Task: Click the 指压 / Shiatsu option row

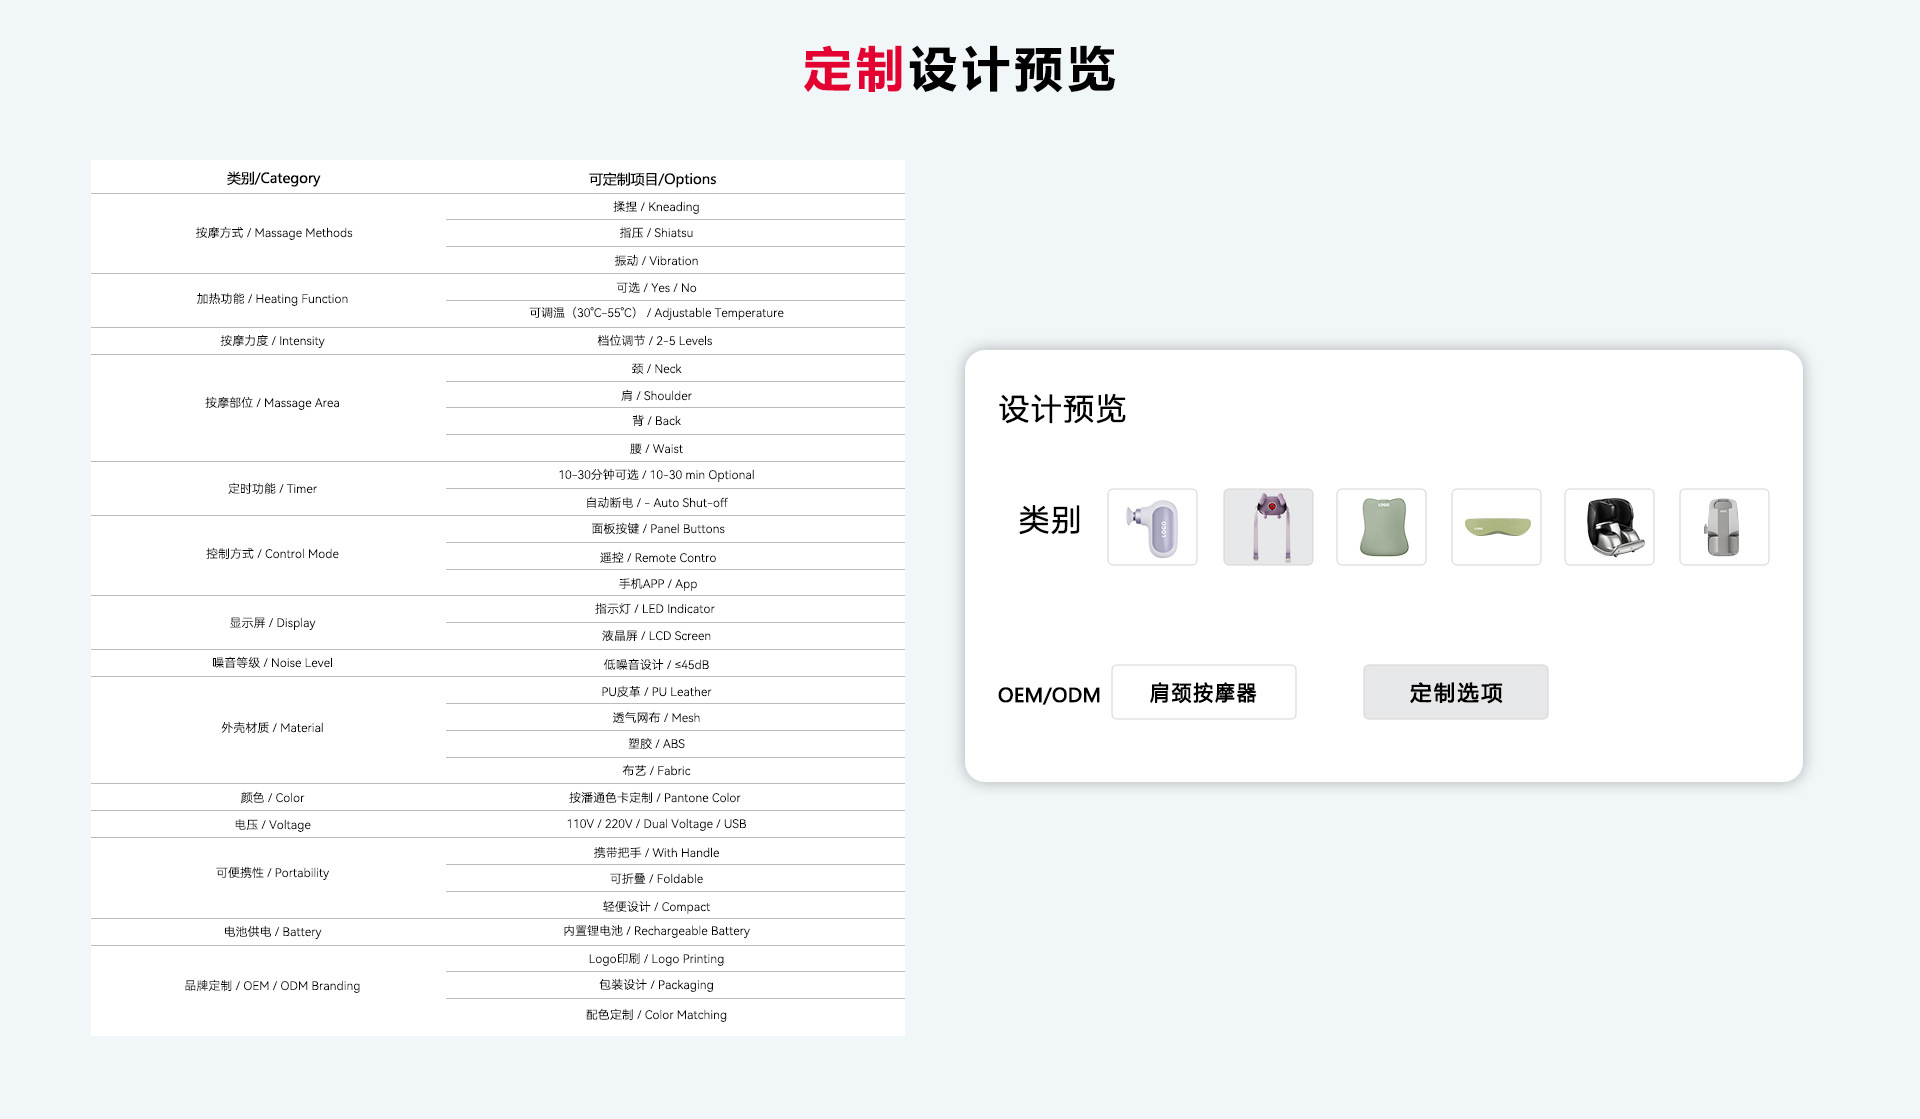Action: [x=656, y=233]
